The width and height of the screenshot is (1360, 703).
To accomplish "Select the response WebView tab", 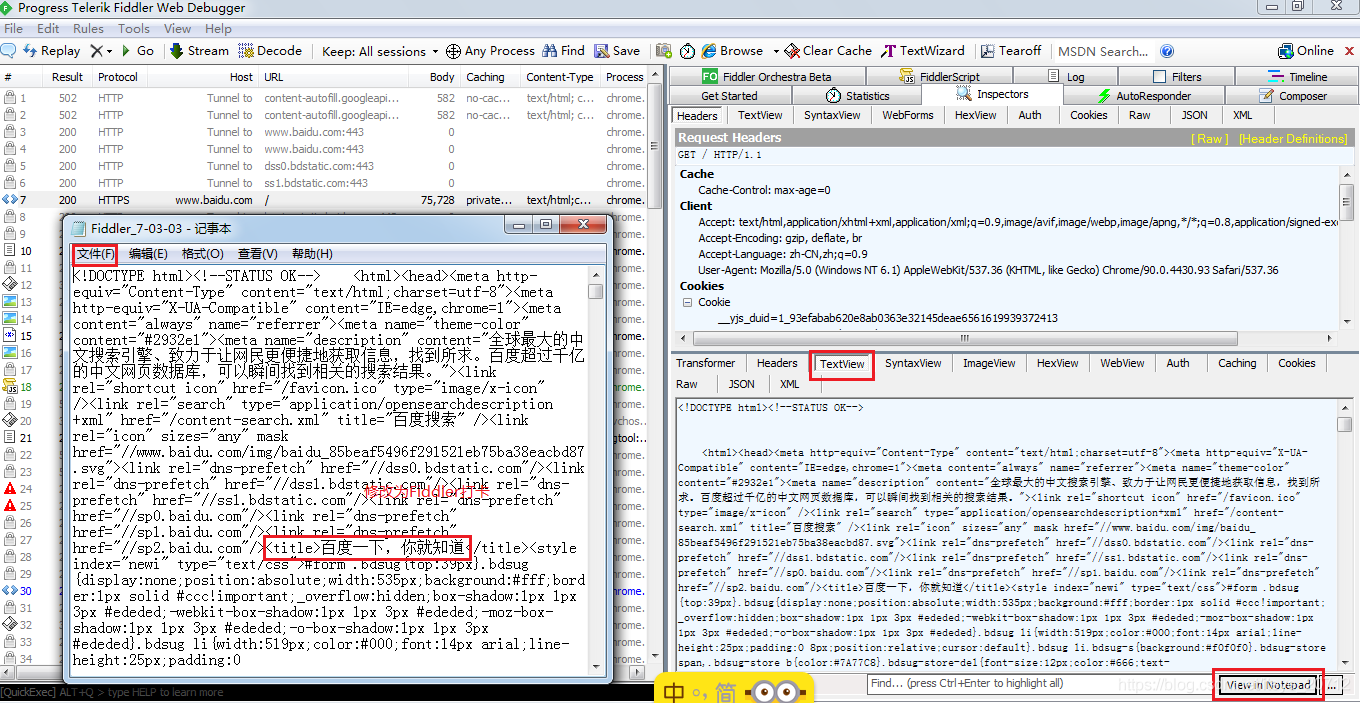I will 1122,363.
